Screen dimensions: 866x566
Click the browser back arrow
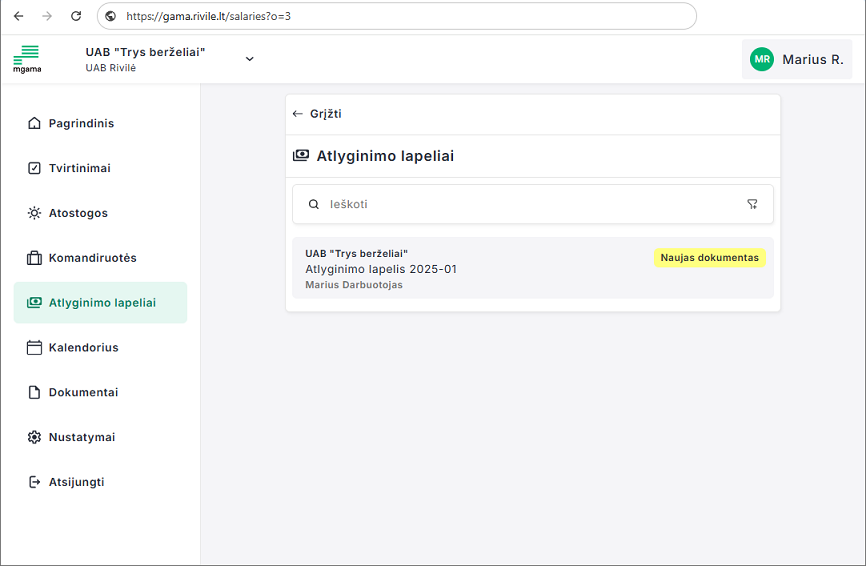pyautogui.click(x=18, y=16)
